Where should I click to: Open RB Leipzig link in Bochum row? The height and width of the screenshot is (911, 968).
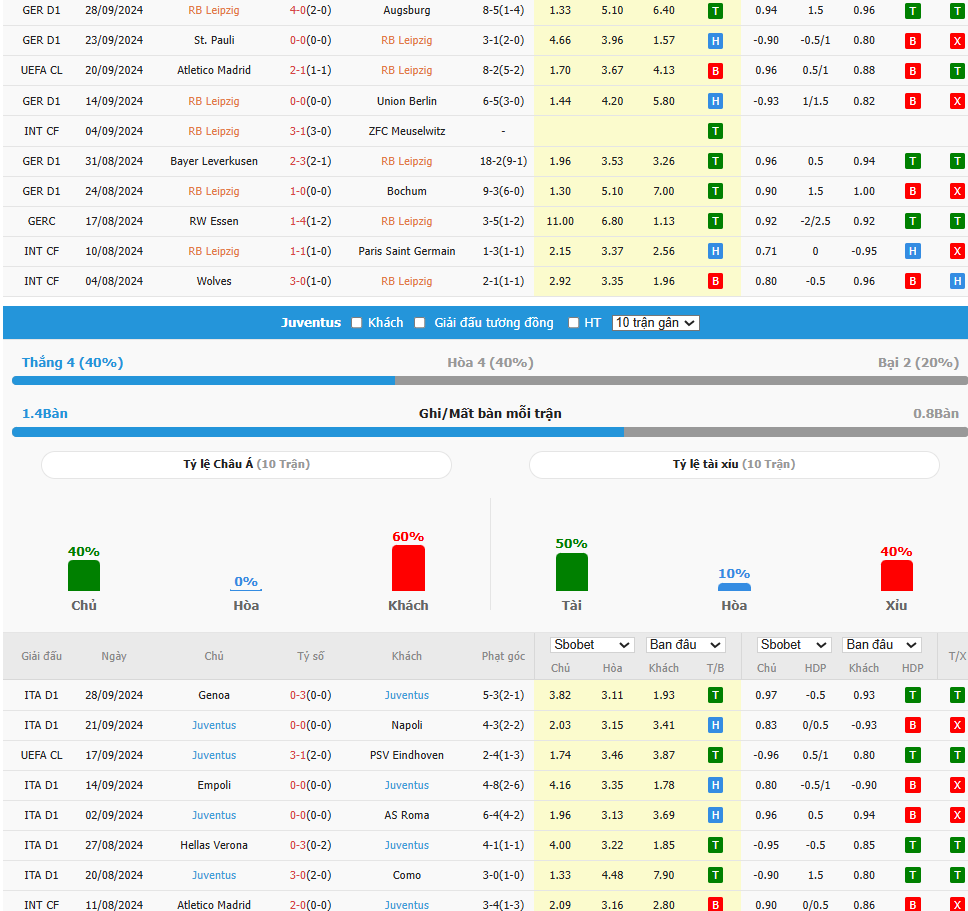click(214, 191)
